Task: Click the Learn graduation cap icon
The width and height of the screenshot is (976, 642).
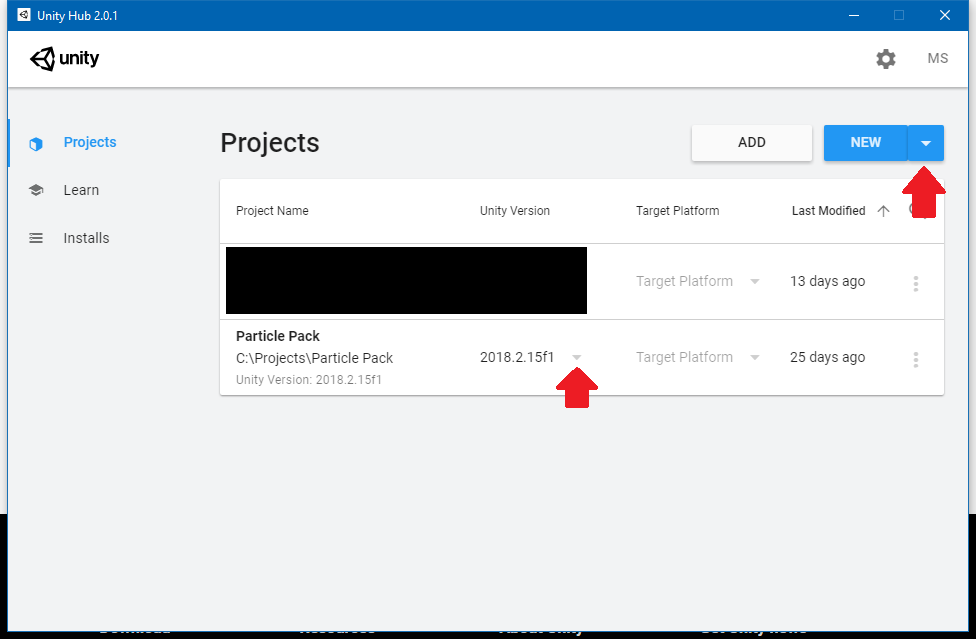Action: click(36, 191)
